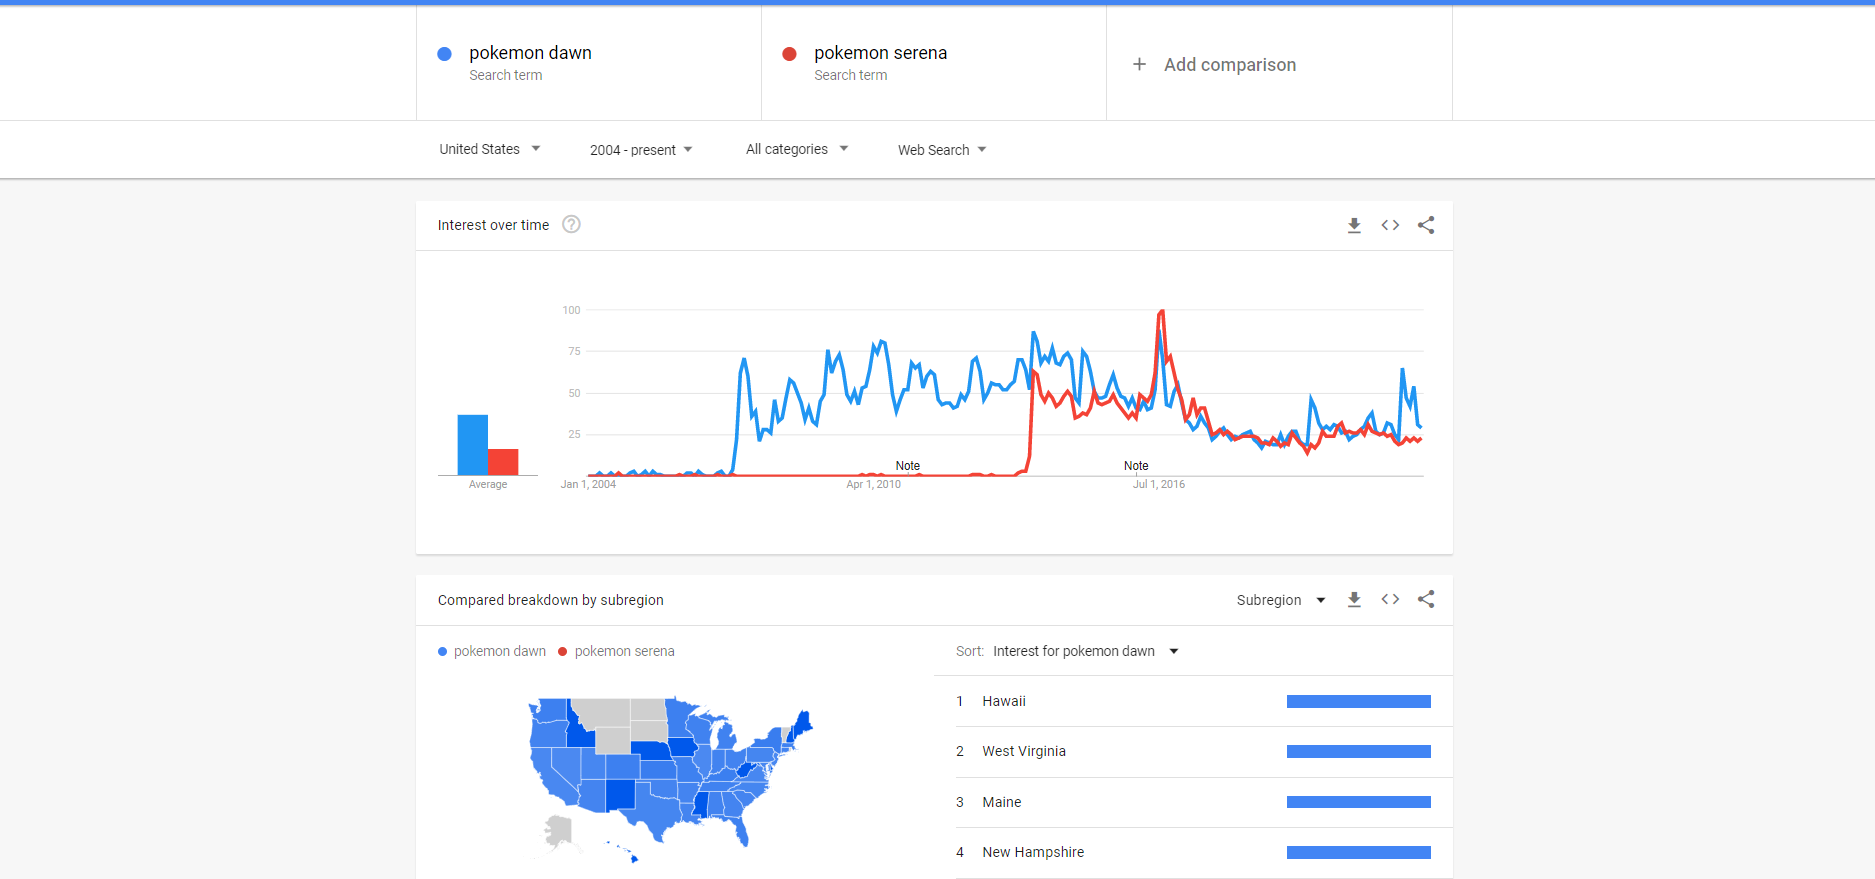Image resolution: width=1875 pixels, height=879 pixels.
Task: Click the blue pokemon dawn average bar
Action: (472, 445)
